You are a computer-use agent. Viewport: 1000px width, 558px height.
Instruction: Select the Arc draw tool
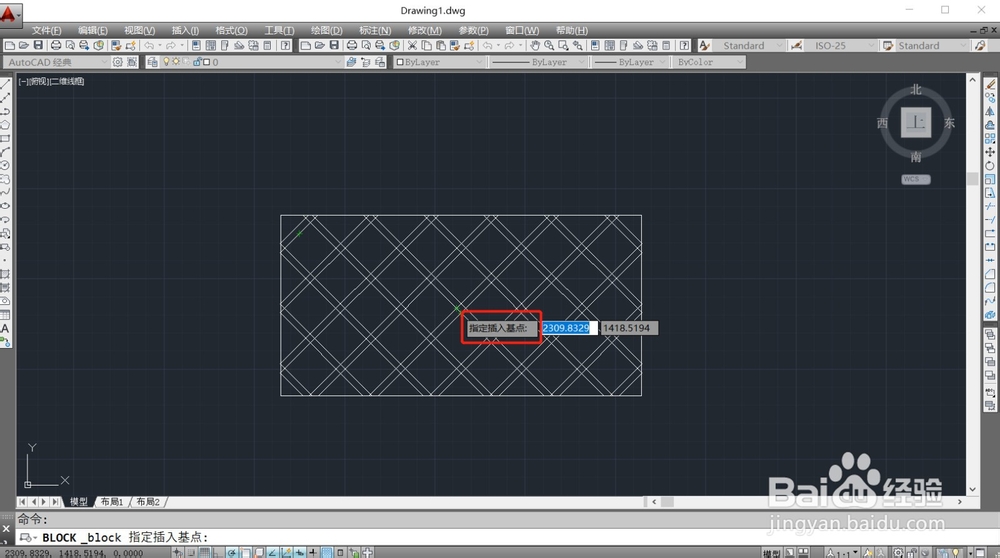click(x=5, y=152)
